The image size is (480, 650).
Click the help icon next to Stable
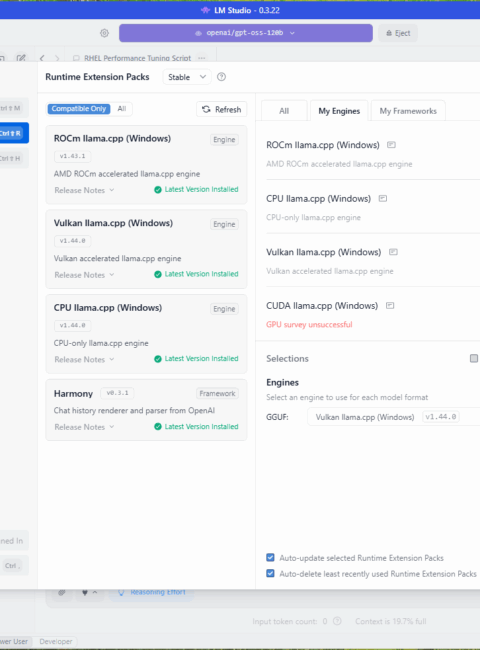[222, 77]
